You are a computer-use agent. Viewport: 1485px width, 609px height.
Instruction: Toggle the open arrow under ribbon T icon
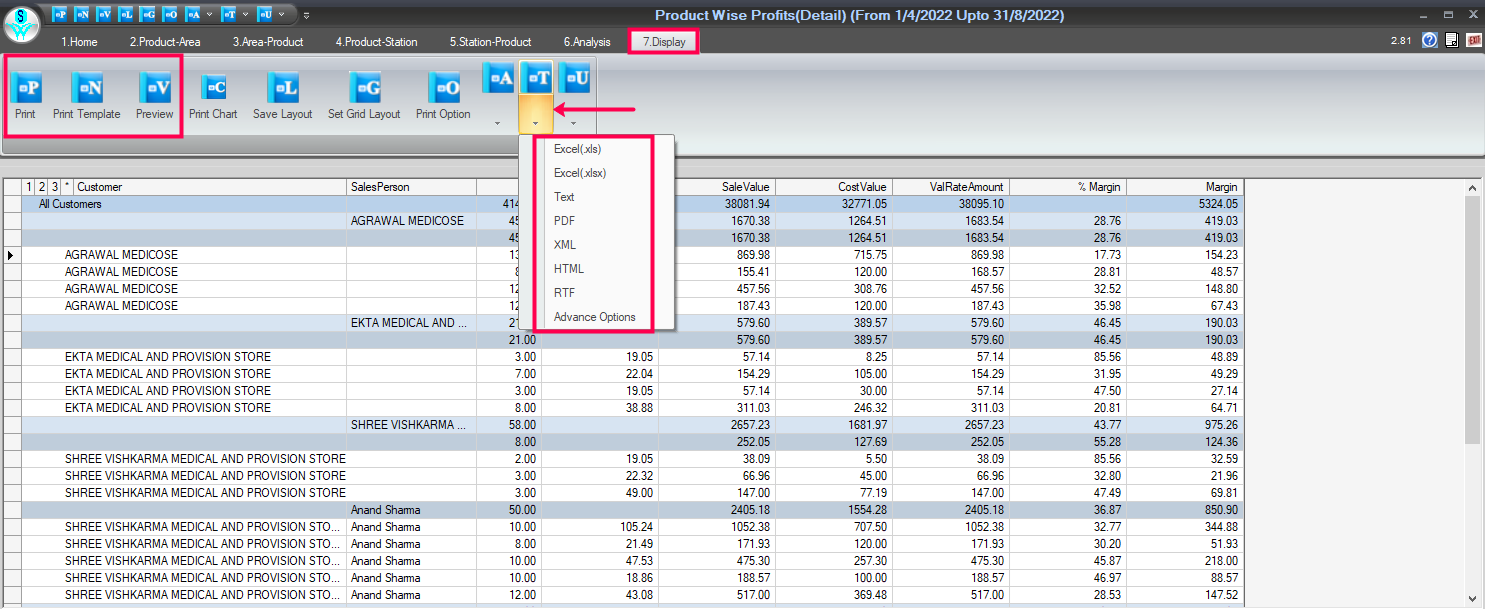coord(536,123)
